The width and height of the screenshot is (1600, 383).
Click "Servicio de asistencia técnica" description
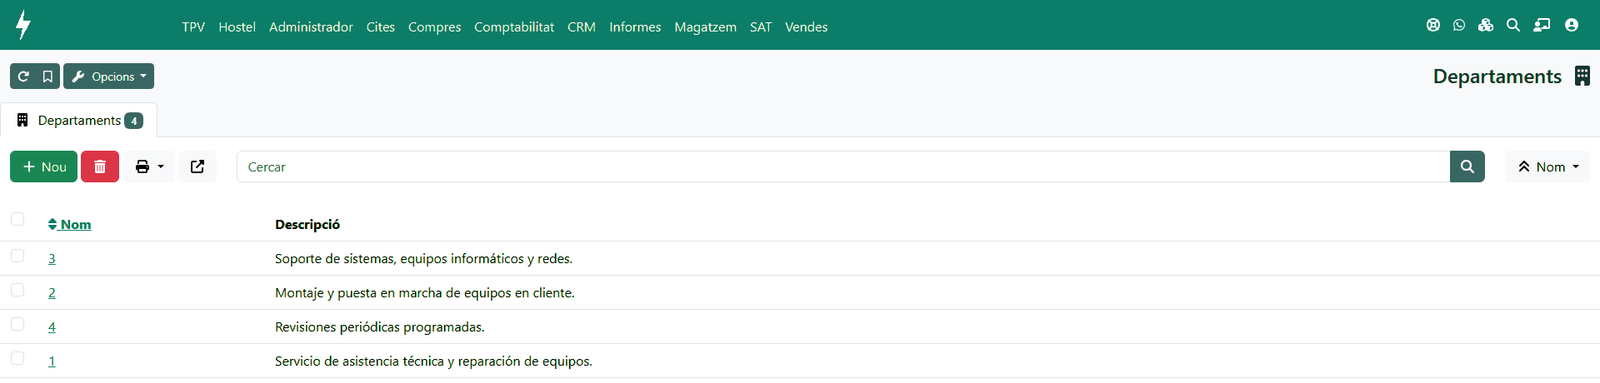[x=434, y=361]
